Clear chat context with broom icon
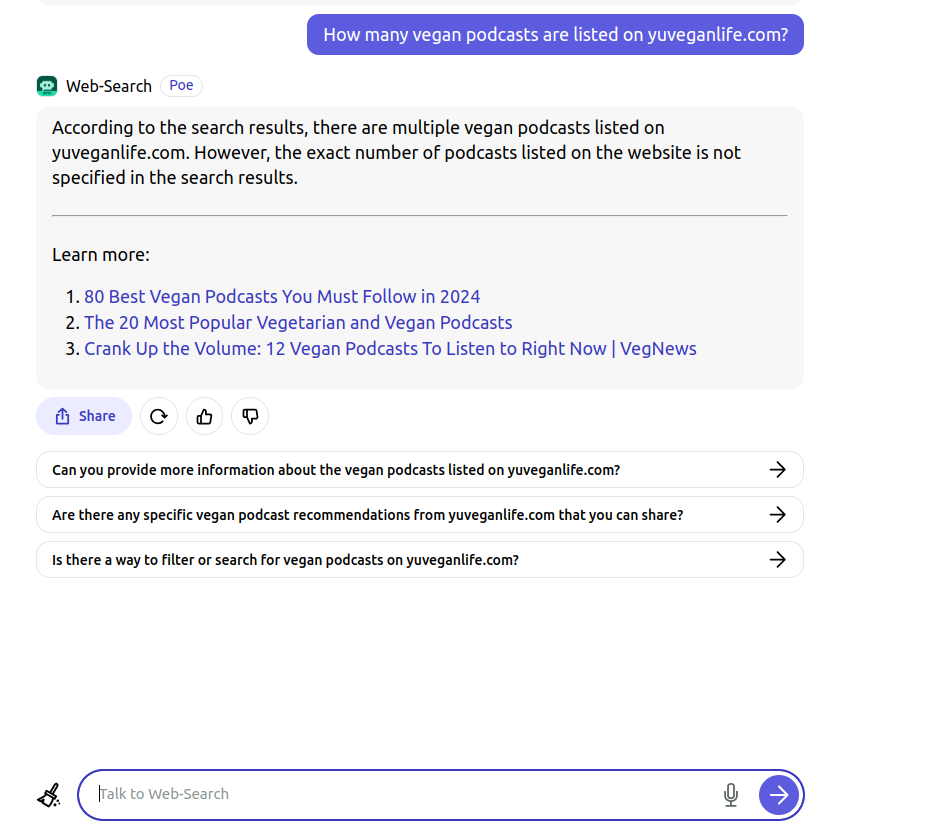The image size is (926, 826). pos(49,795)
